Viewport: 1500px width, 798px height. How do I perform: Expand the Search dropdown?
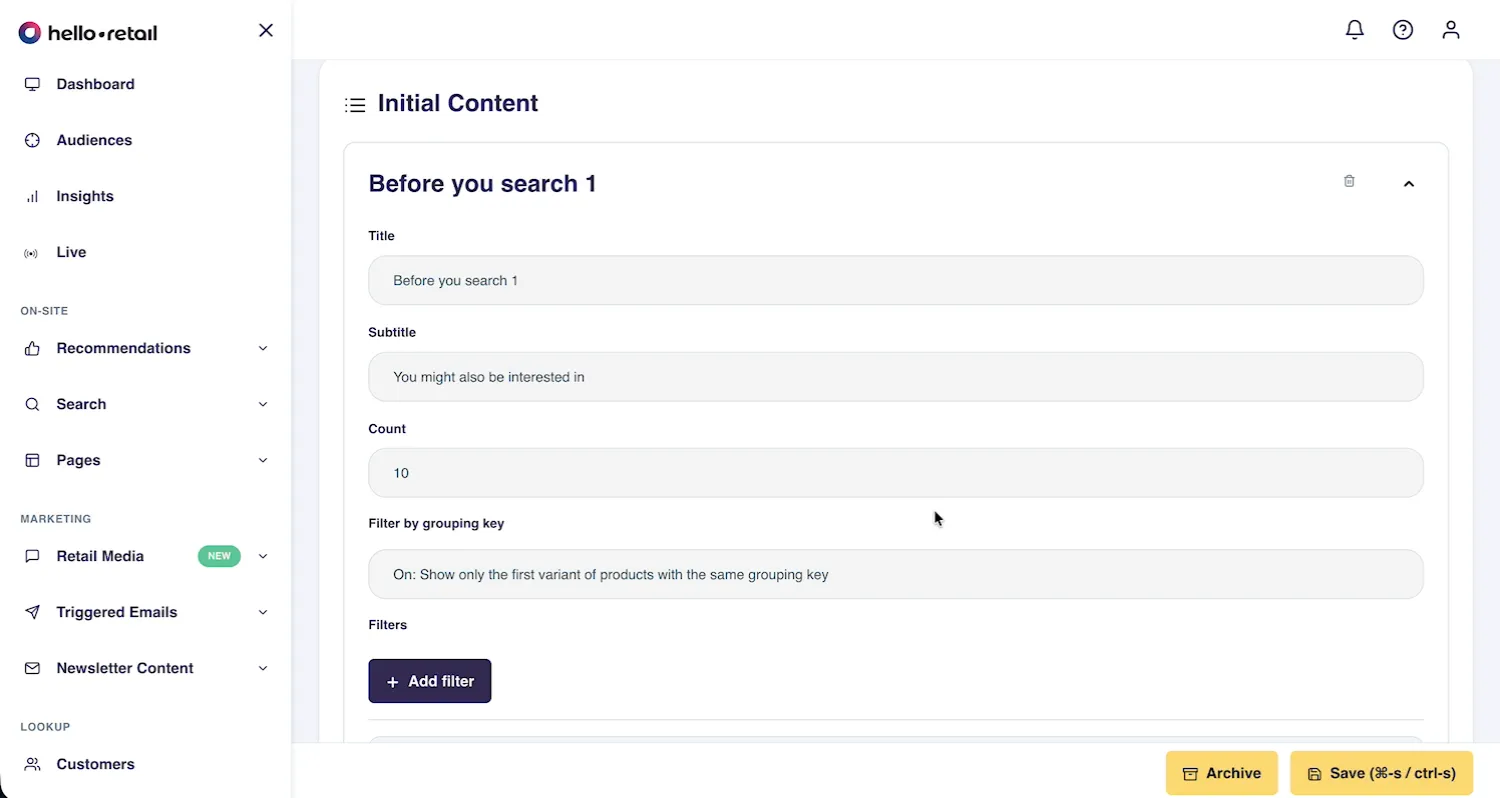tap(263, 404)
